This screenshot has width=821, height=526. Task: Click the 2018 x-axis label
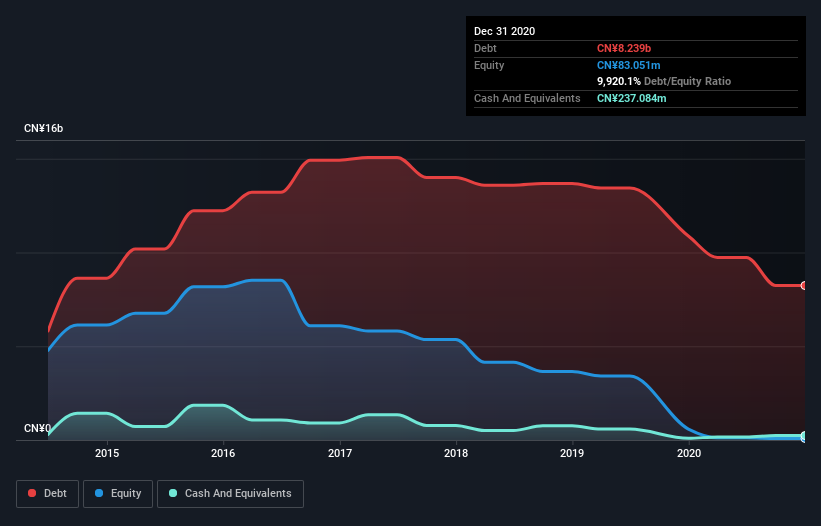pyautogui.click(x=456, y=453)
